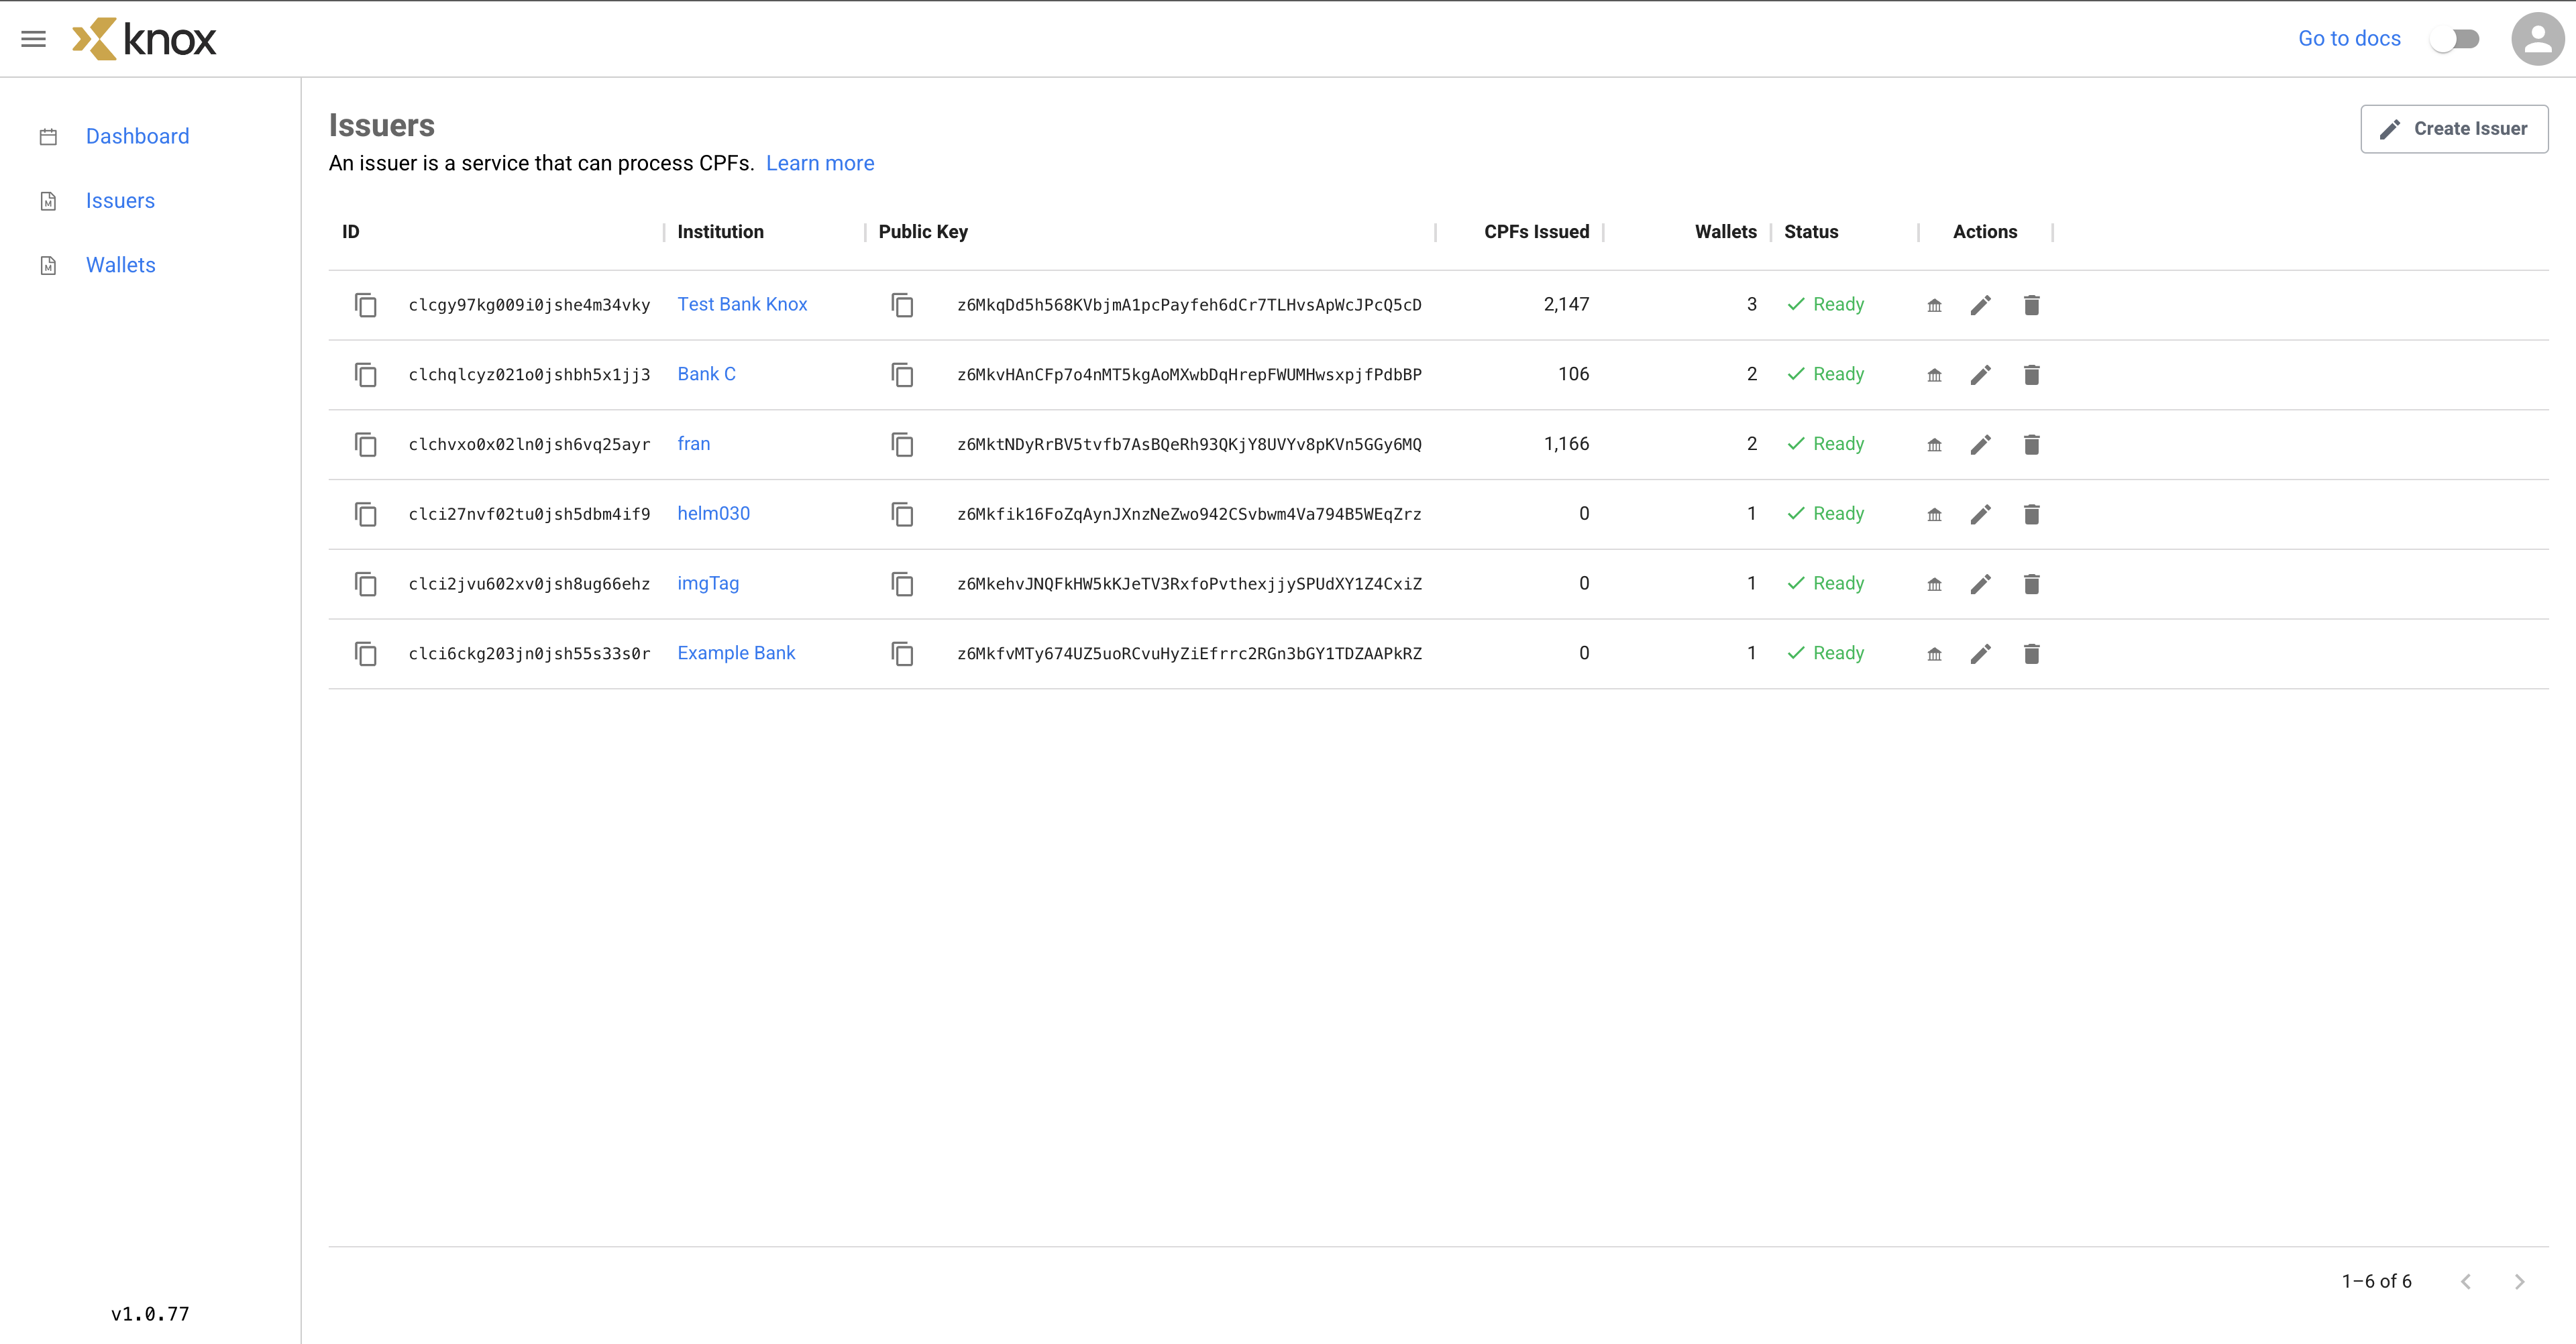Open Issuers in the sidebar
This screenshot has width=2576, height=1344.
click(x=120, y=201)
